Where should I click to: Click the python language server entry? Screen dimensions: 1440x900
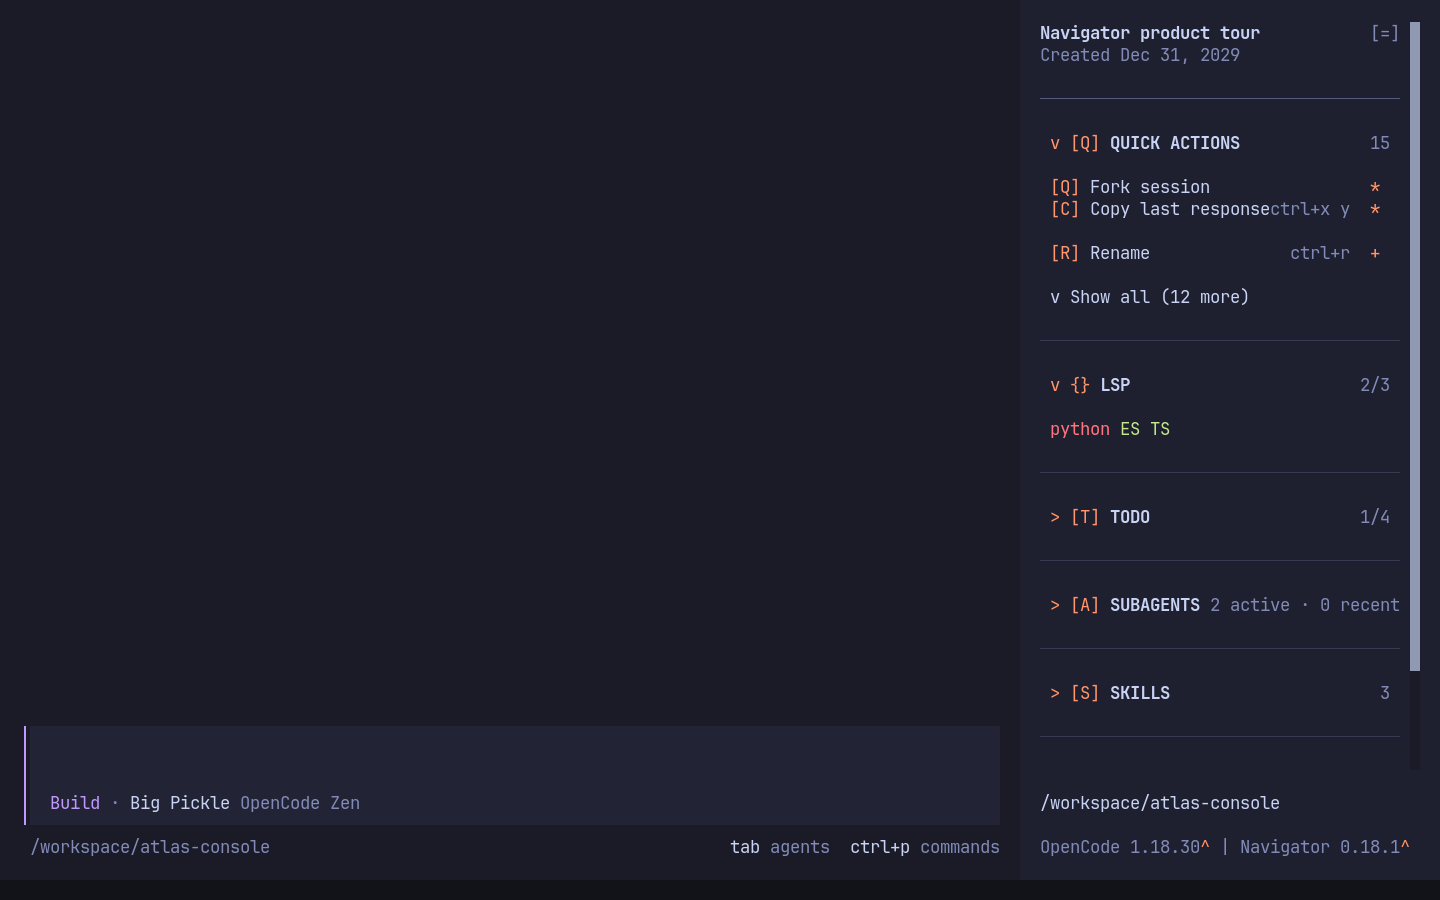[x=1080, y=429]
